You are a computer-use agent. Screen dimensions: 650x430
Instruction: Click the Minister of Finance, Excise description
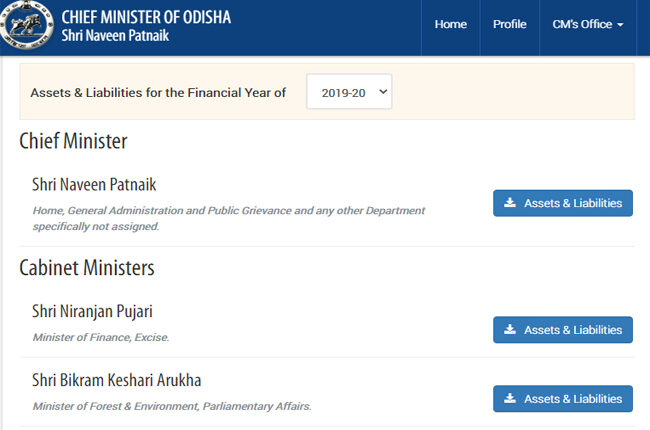tap(101, 338)
